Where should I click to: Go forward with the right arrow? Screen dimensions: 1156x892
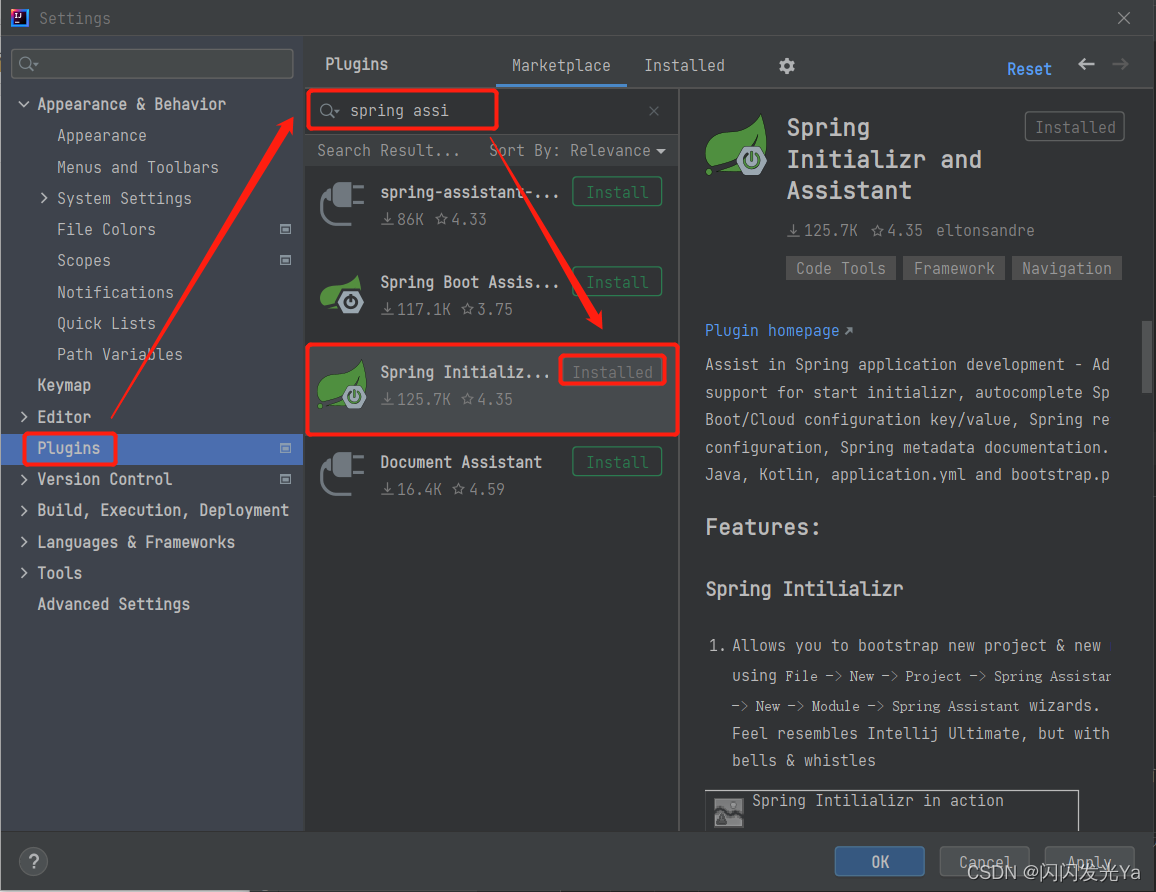[1120, 65]
